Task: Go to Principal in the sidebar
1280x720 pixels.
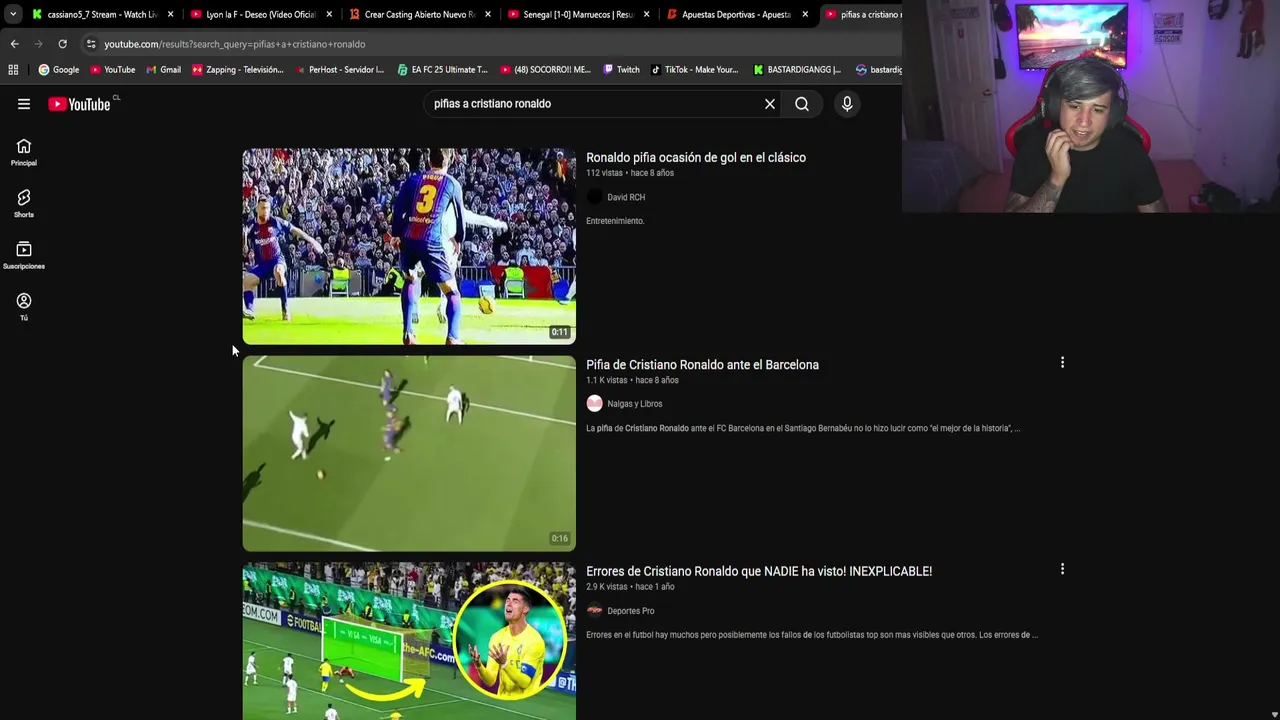Action: pyautogui.click(x=24, y=152)
